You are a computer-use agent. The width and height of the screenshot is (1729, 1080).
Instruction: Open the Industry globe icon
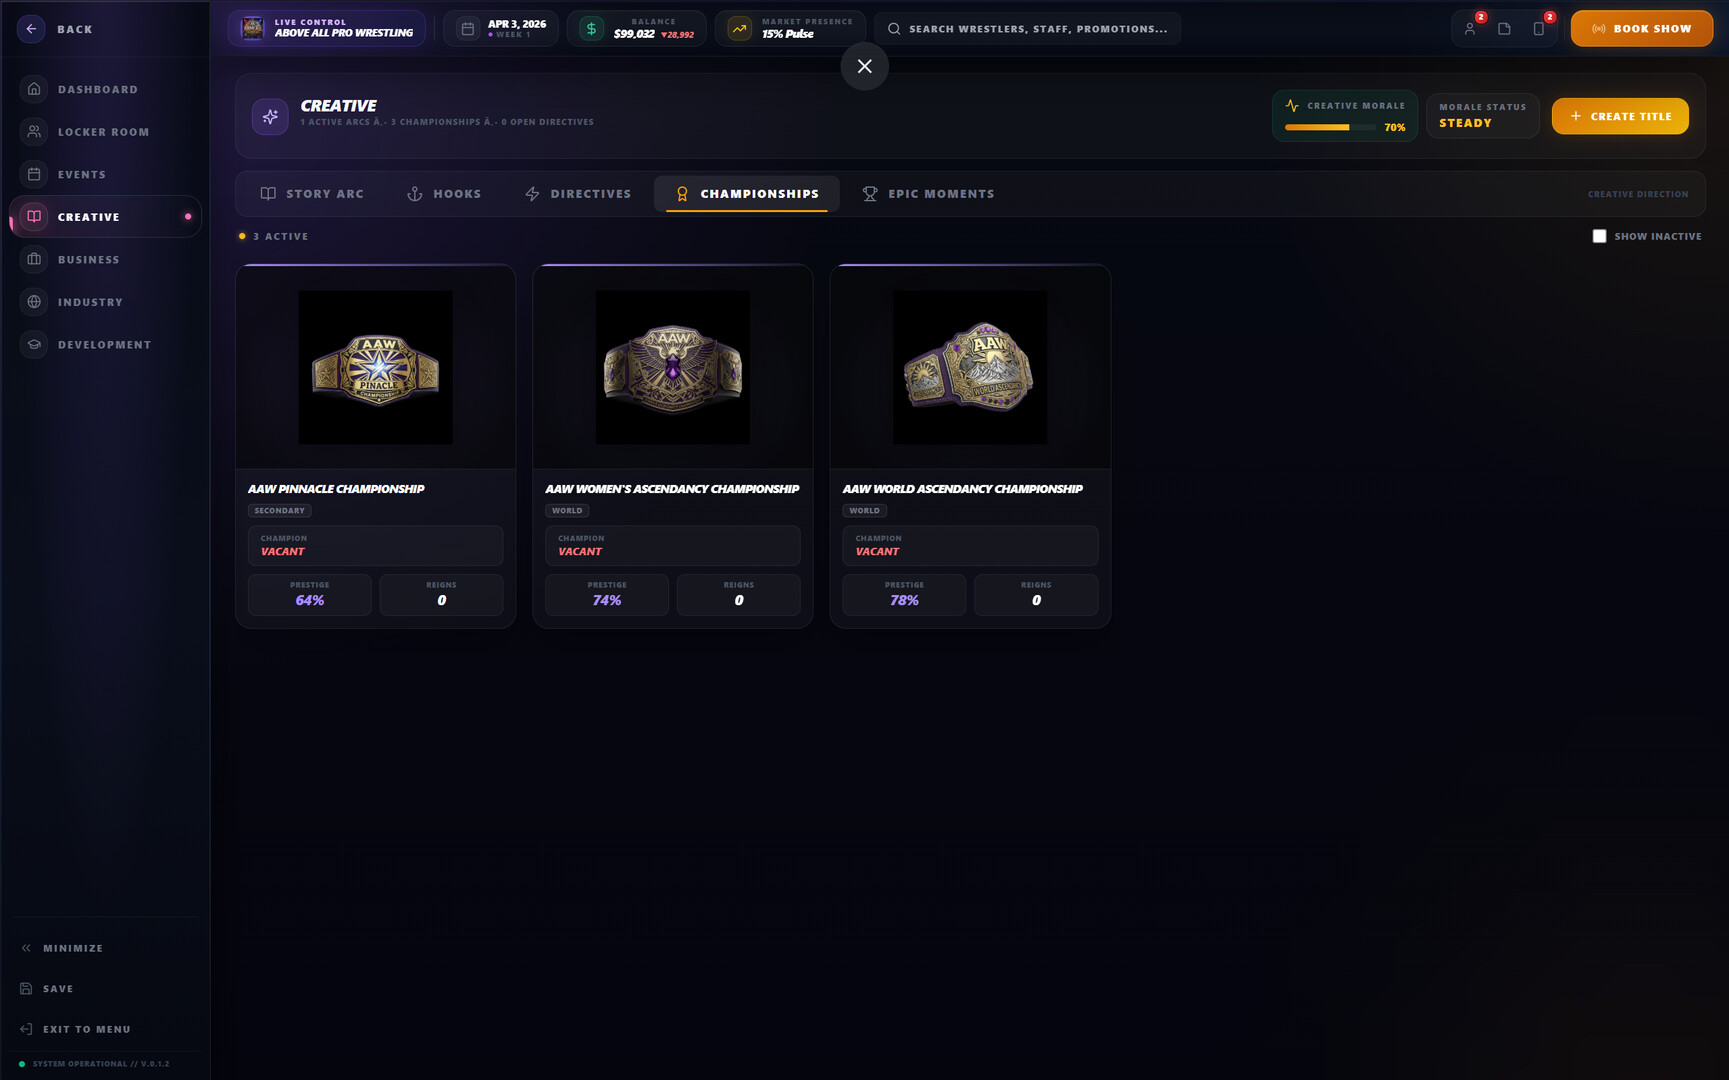(x=34, y=302)
